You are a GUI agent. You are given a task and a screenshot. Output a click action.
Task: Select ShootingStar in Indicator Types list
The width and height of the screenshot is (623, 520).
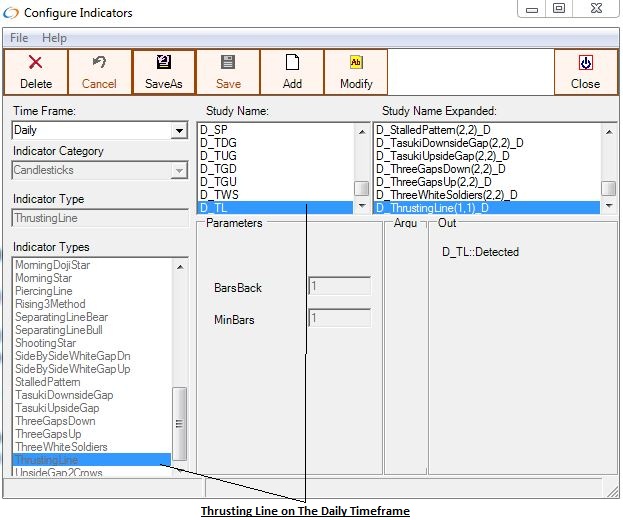coord(46,343)
